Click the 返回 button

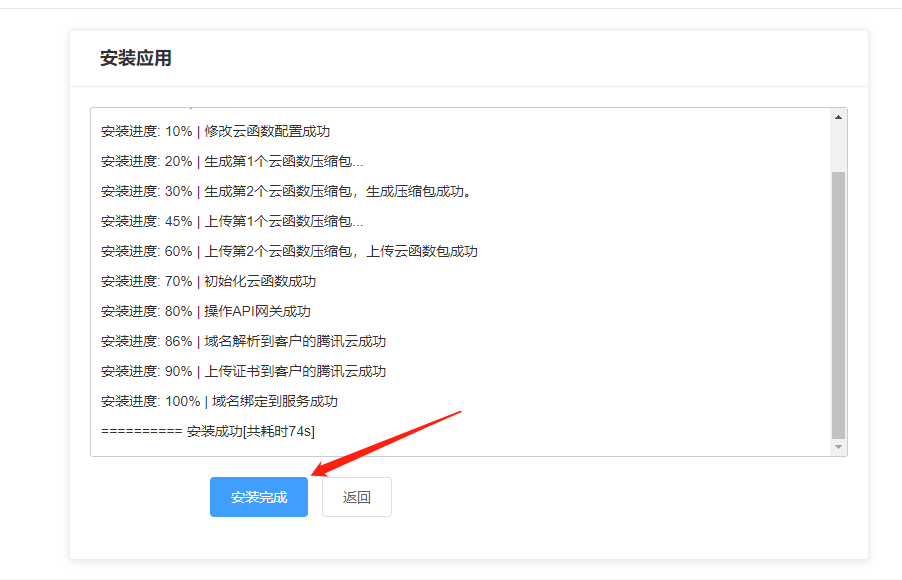tap(357, 497)
